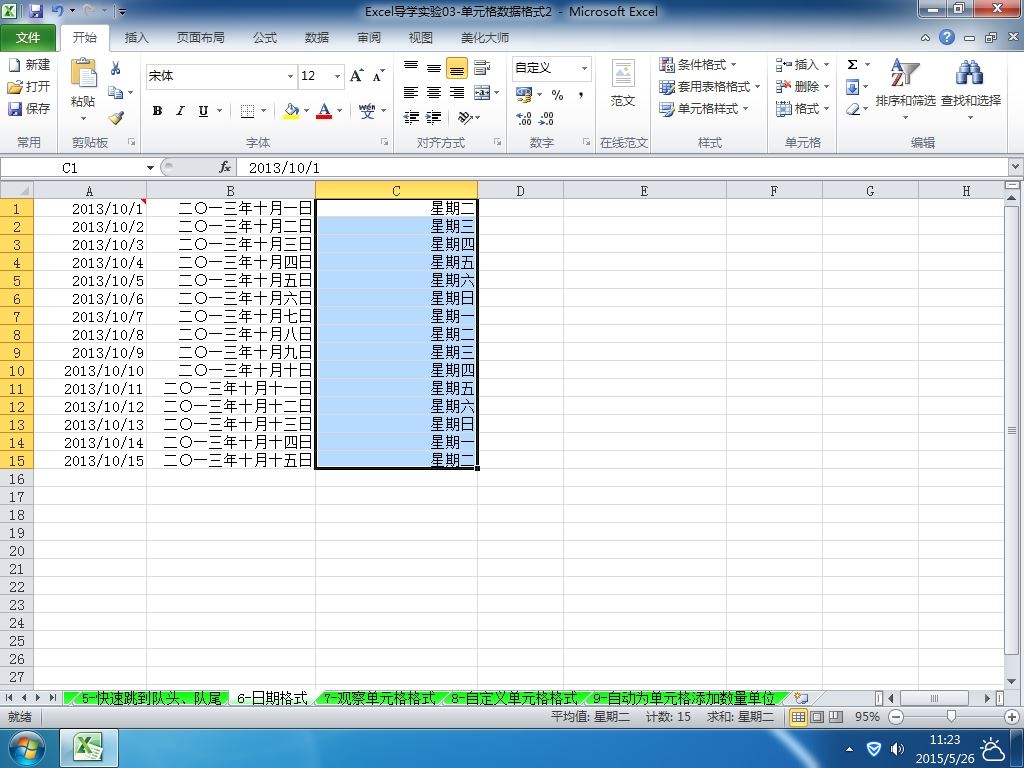Click the 打开 open file button

29,86
